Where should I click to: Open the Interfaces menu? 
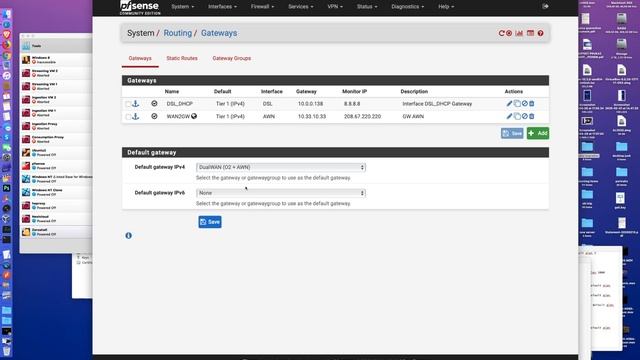[x=222, y=7]
